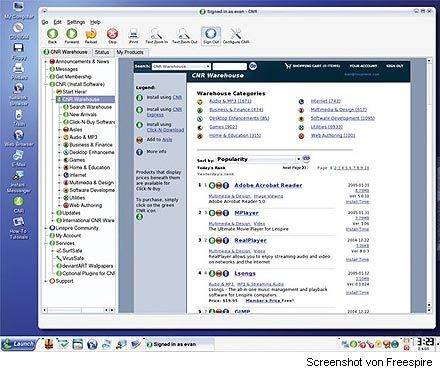Click the Launch button in taskbar
440x370 pixels.
coord(19,344)
